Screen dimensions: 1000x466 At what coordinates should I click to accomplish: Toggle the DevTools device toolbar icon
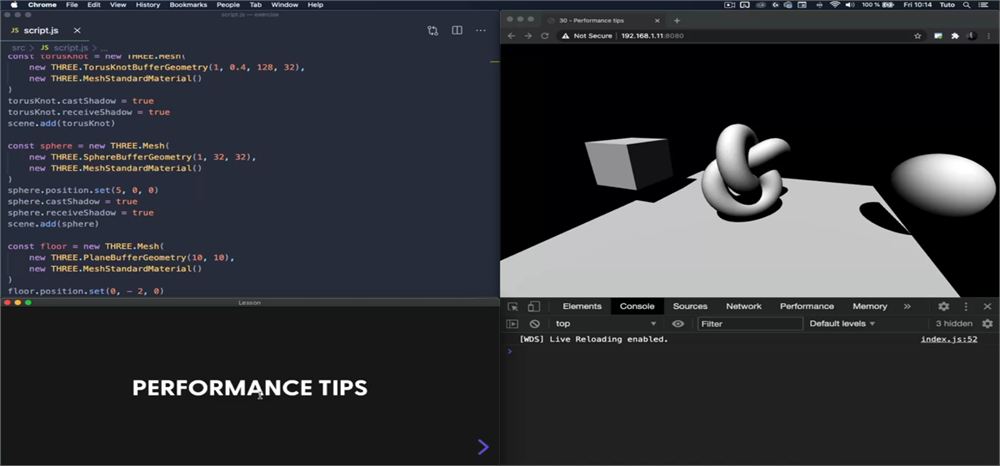[x=534, y=307]
